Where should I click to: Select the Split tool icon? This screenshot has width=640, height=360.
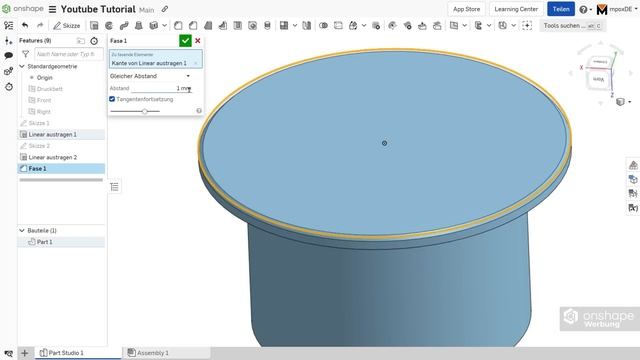pos(338,26)
